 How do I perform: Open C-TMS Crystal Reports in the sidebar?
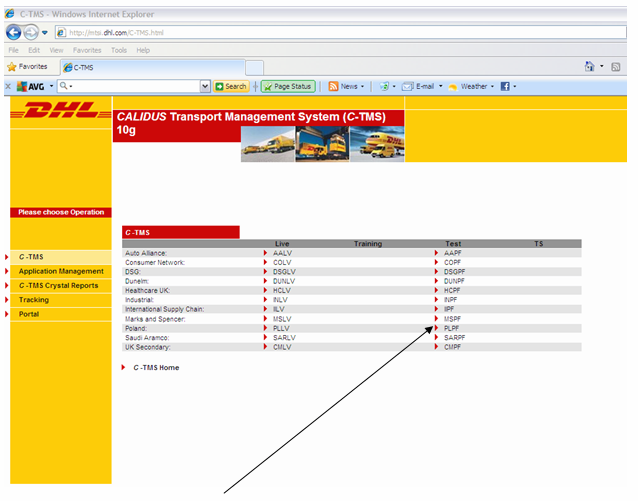[59, 285]
